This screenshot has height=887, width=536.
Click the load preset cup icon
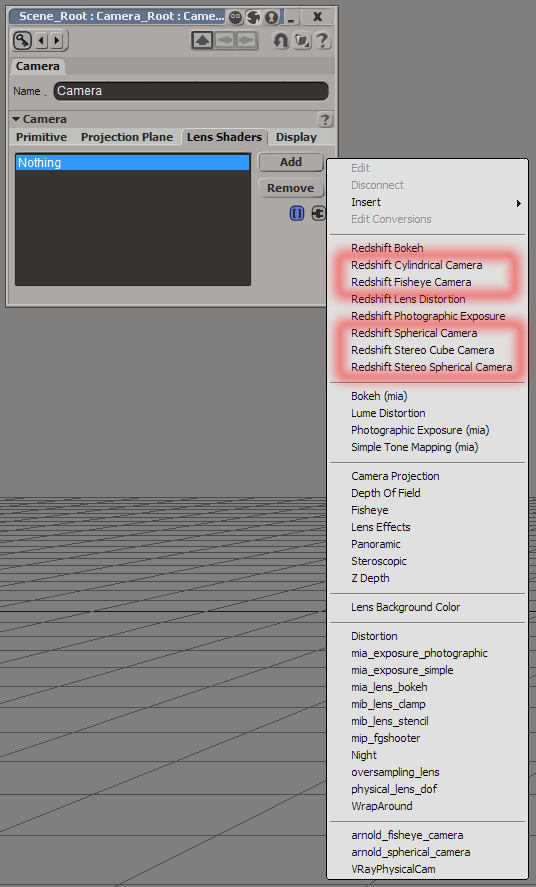[x=301, y=40]
